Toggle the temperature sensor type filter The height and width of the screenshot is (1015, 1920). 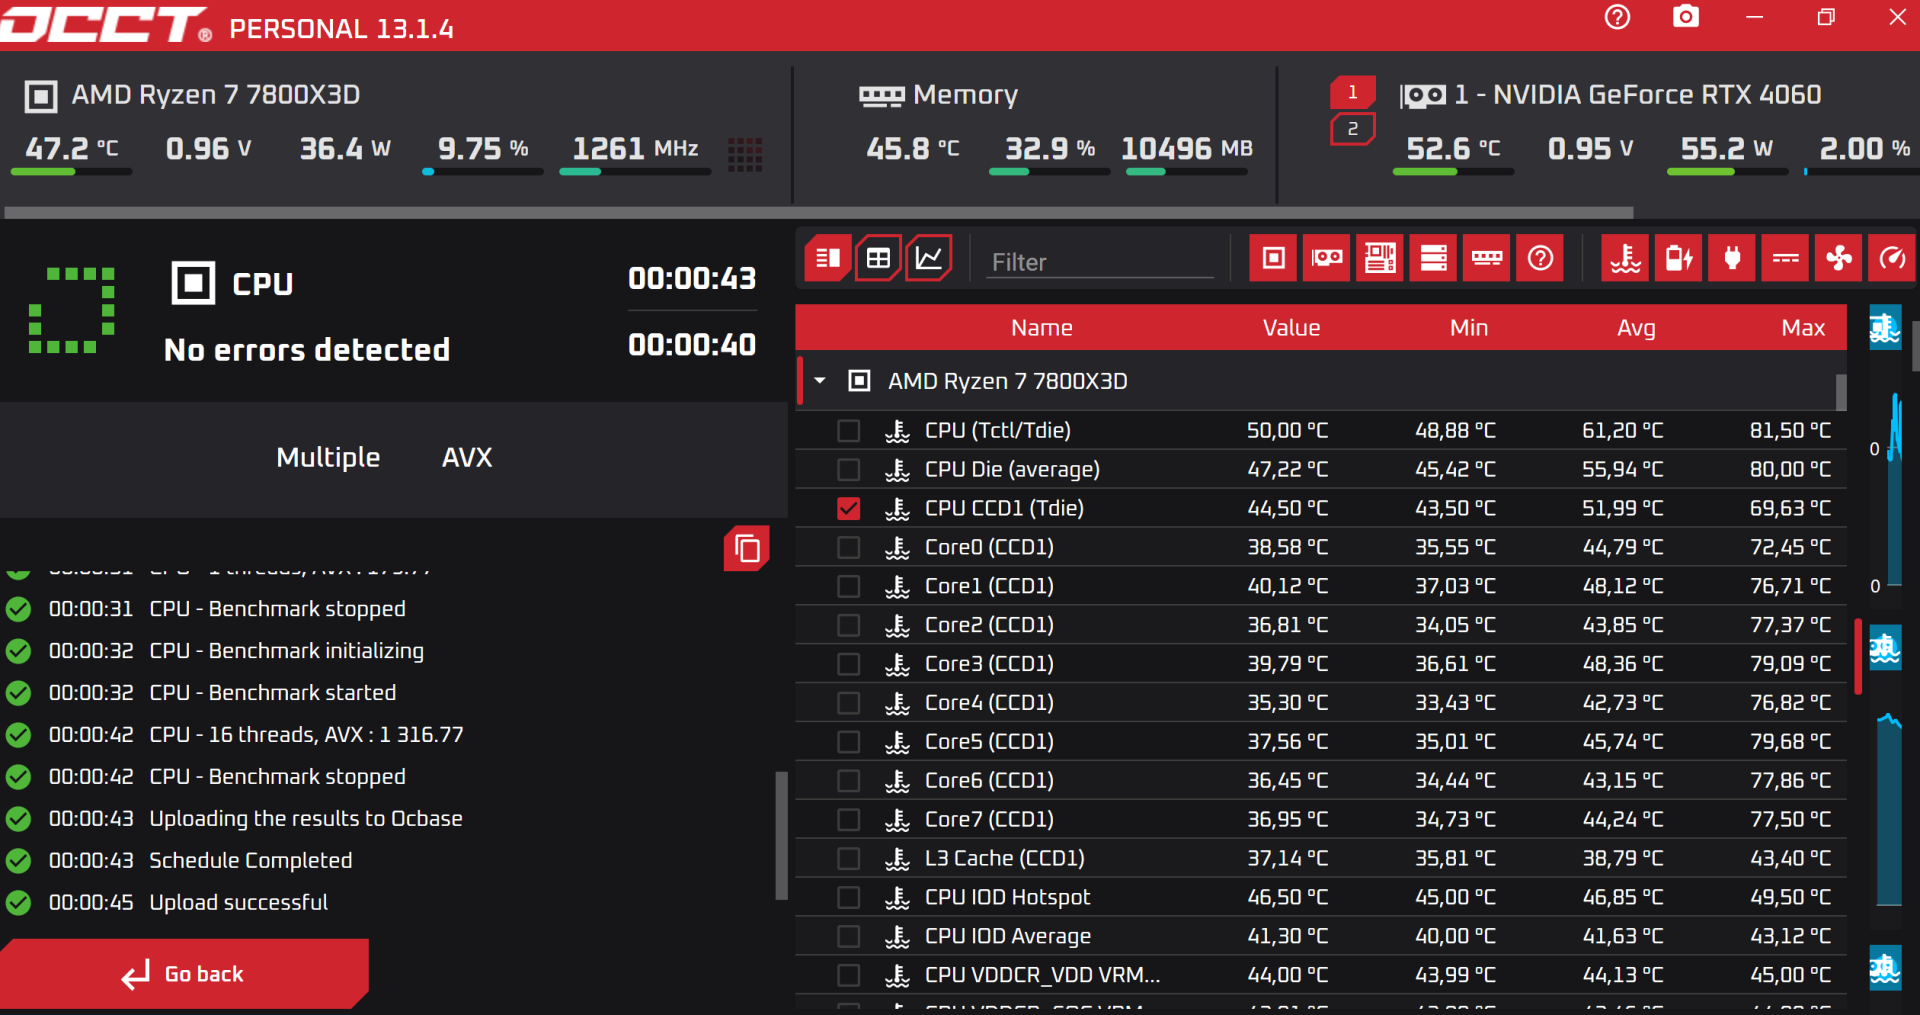pyautogui.click(x=1625, y=259)
